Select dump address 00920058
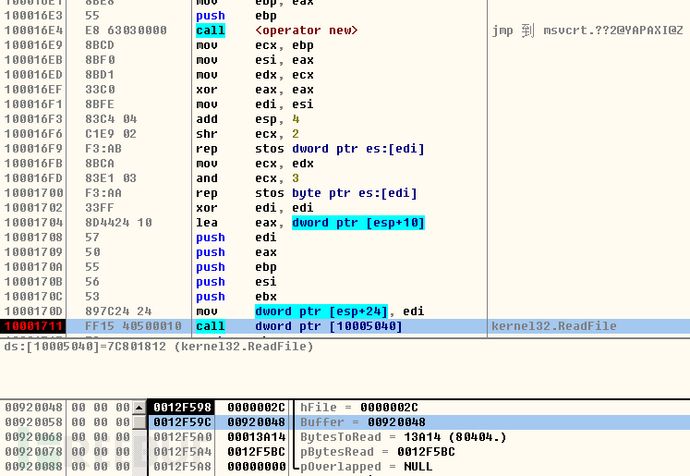690x476 pixels. tap(33, 422)
